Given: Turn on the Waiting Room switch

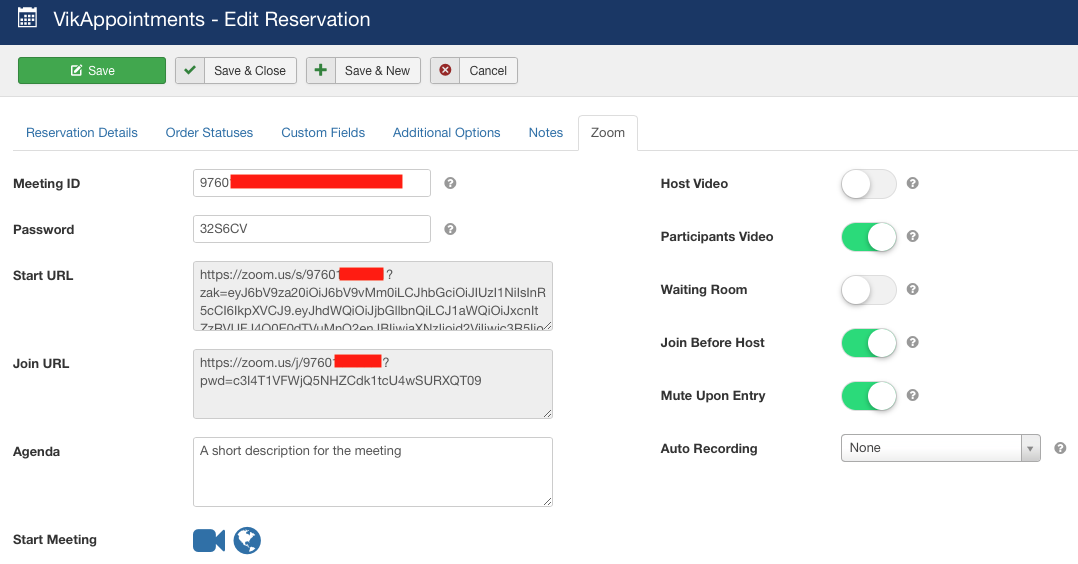Looking at the screenshot, I should [869, 290].
